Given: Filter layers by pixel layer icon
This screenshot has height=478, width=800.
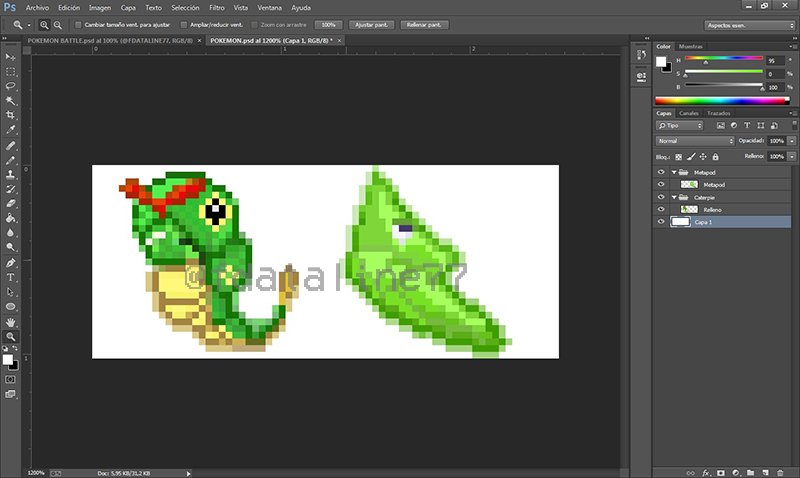Looking at the screenshot, I should click(x=720, y=125).
